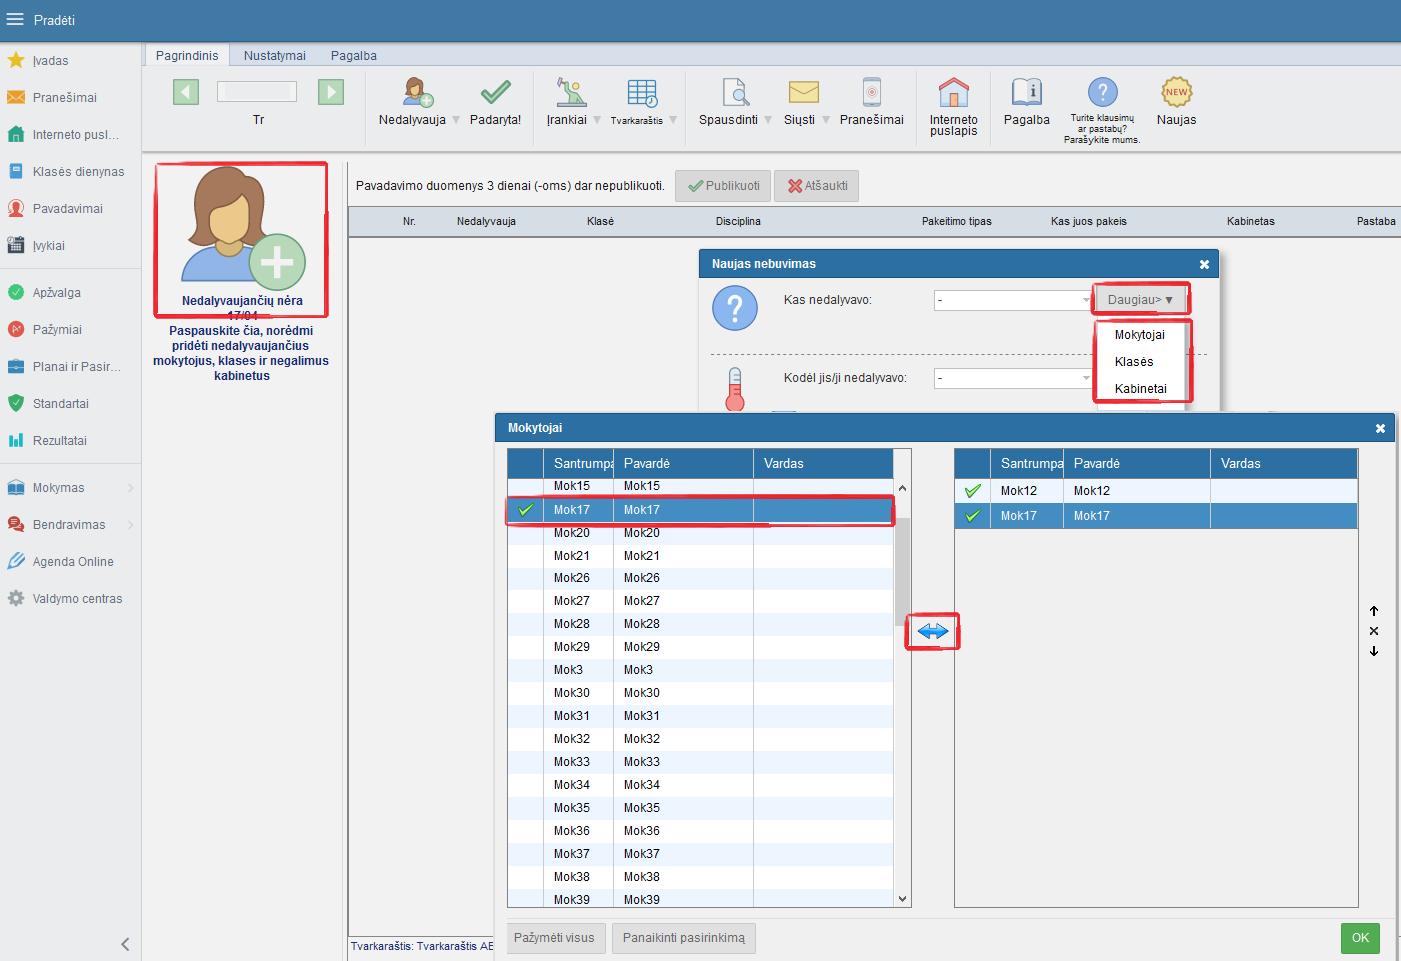Open the Nedalyvauja dropdown in the toolbar

point(456,120)
